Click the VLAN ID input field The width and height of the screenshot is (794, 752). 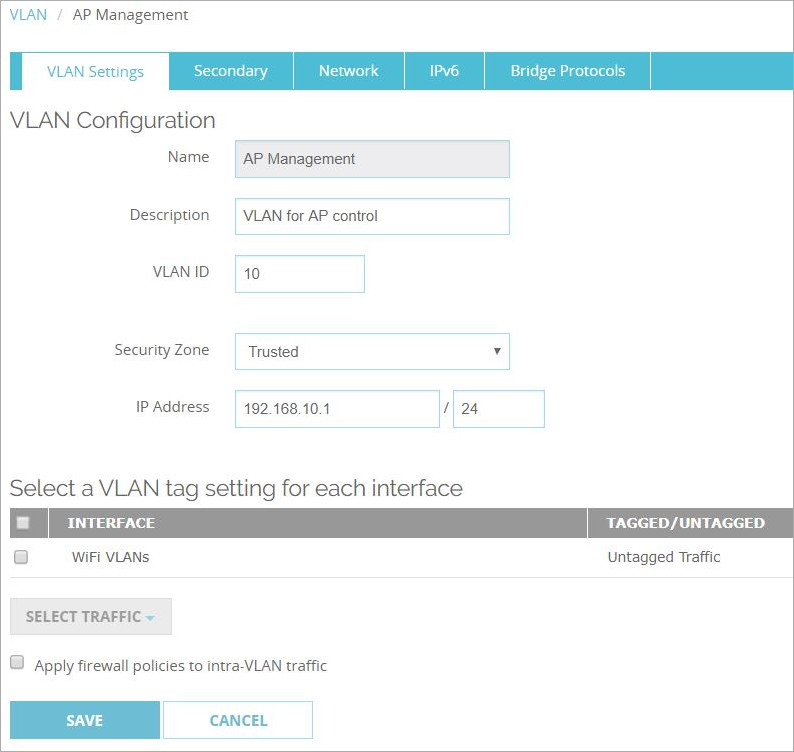pyautogui.click(x=300, y=273)
